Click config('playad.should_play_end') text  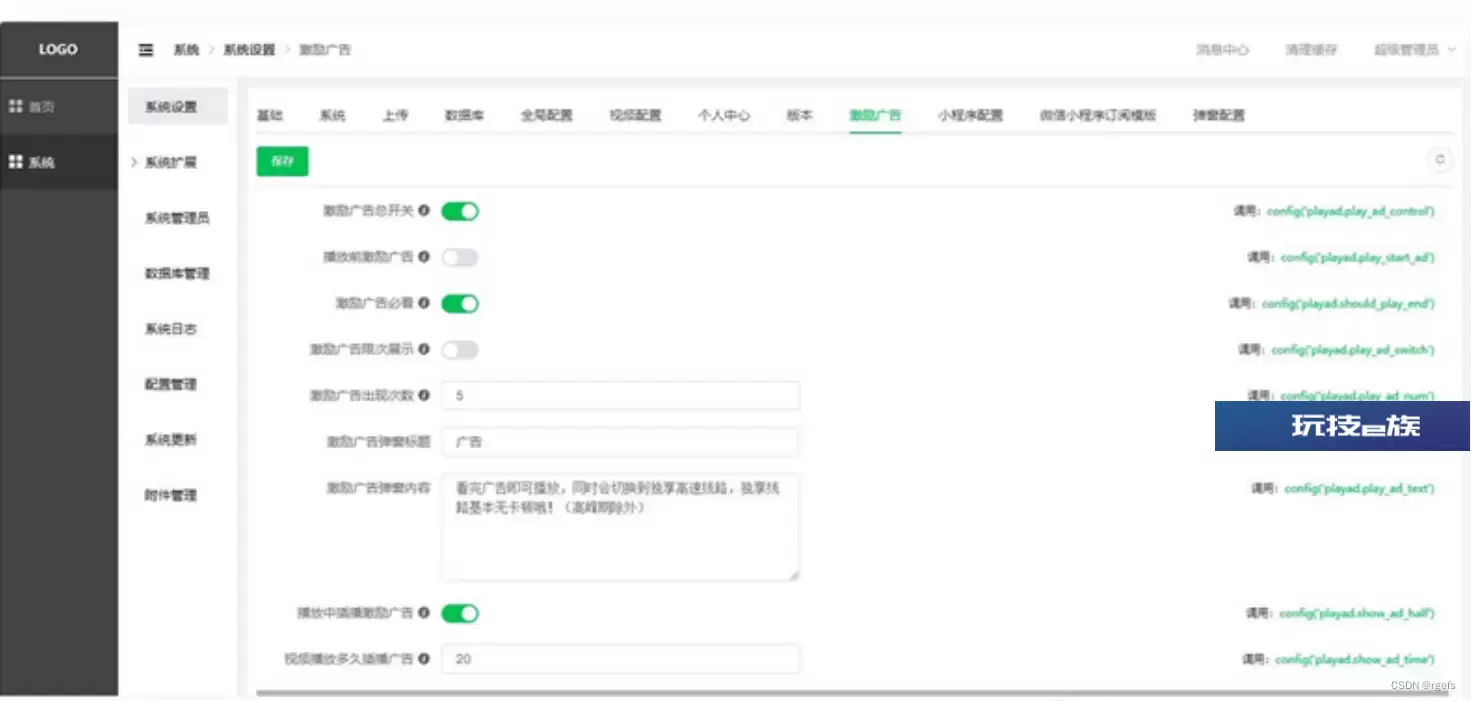pyautogui.click(x=1348, y=303)
